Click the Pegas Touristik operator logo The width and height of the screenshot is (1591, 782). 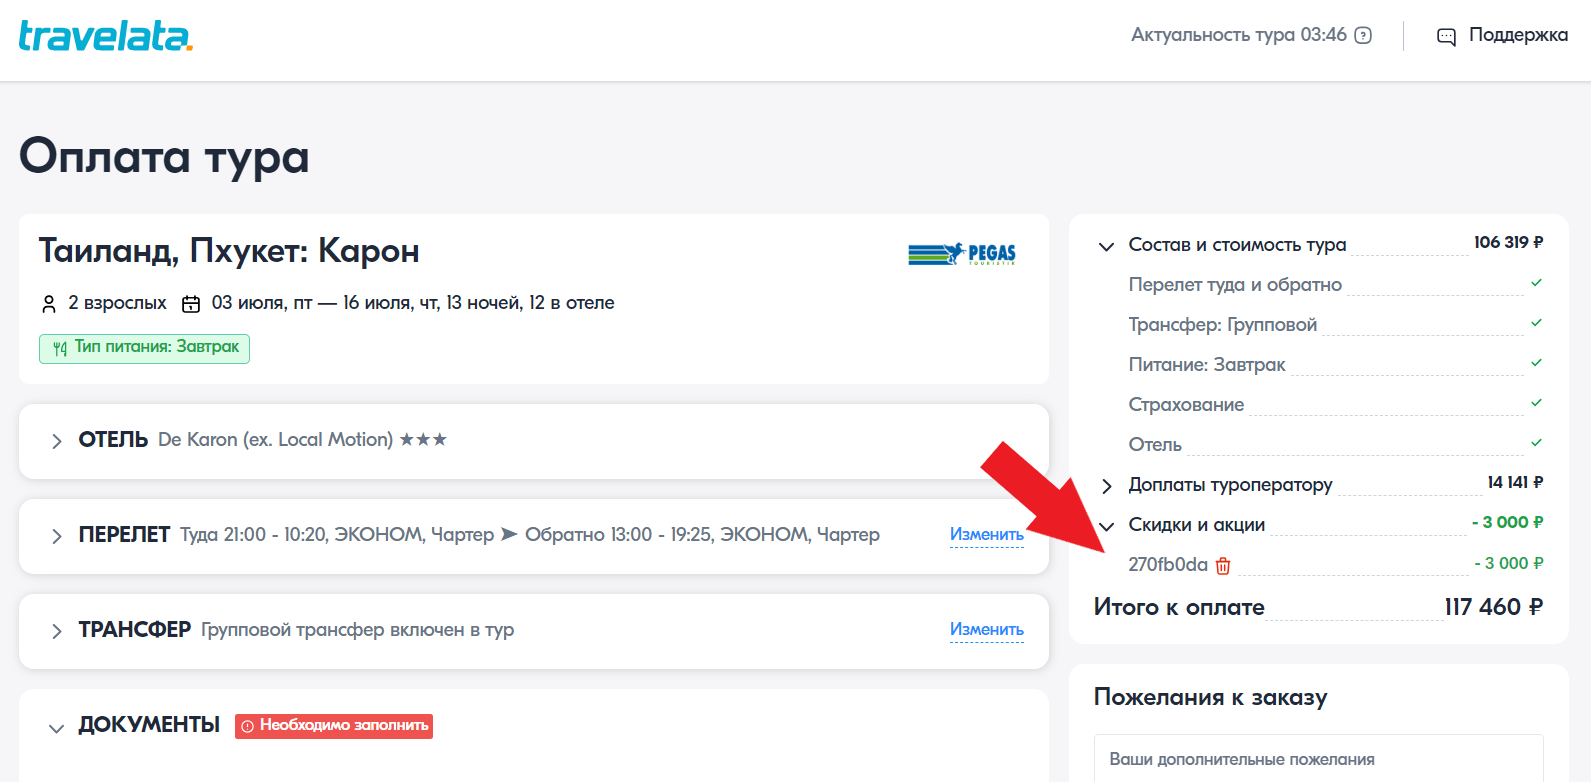962,254
